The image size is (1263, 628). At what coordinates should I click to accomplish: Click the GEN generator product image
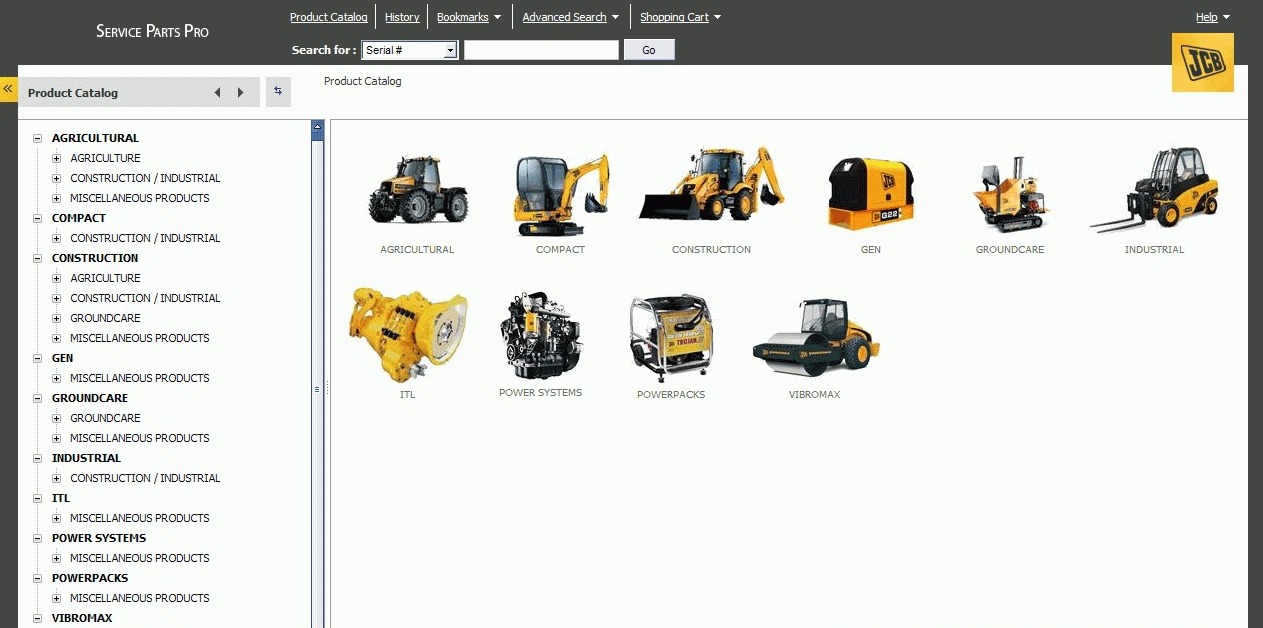click(870, 194)
